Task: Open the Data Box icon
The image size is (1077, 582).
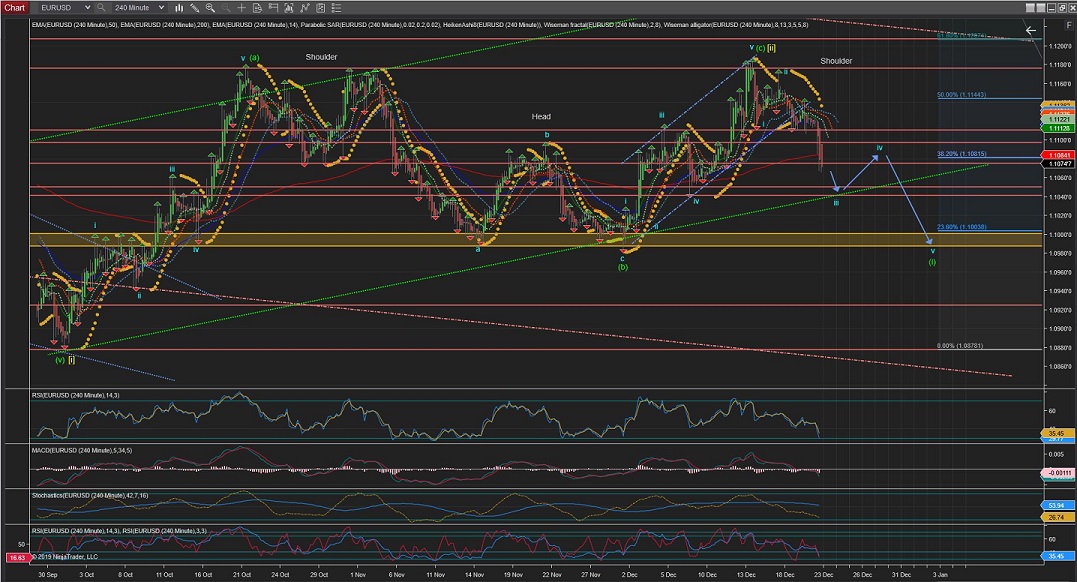Action: (x=257, y=8)
